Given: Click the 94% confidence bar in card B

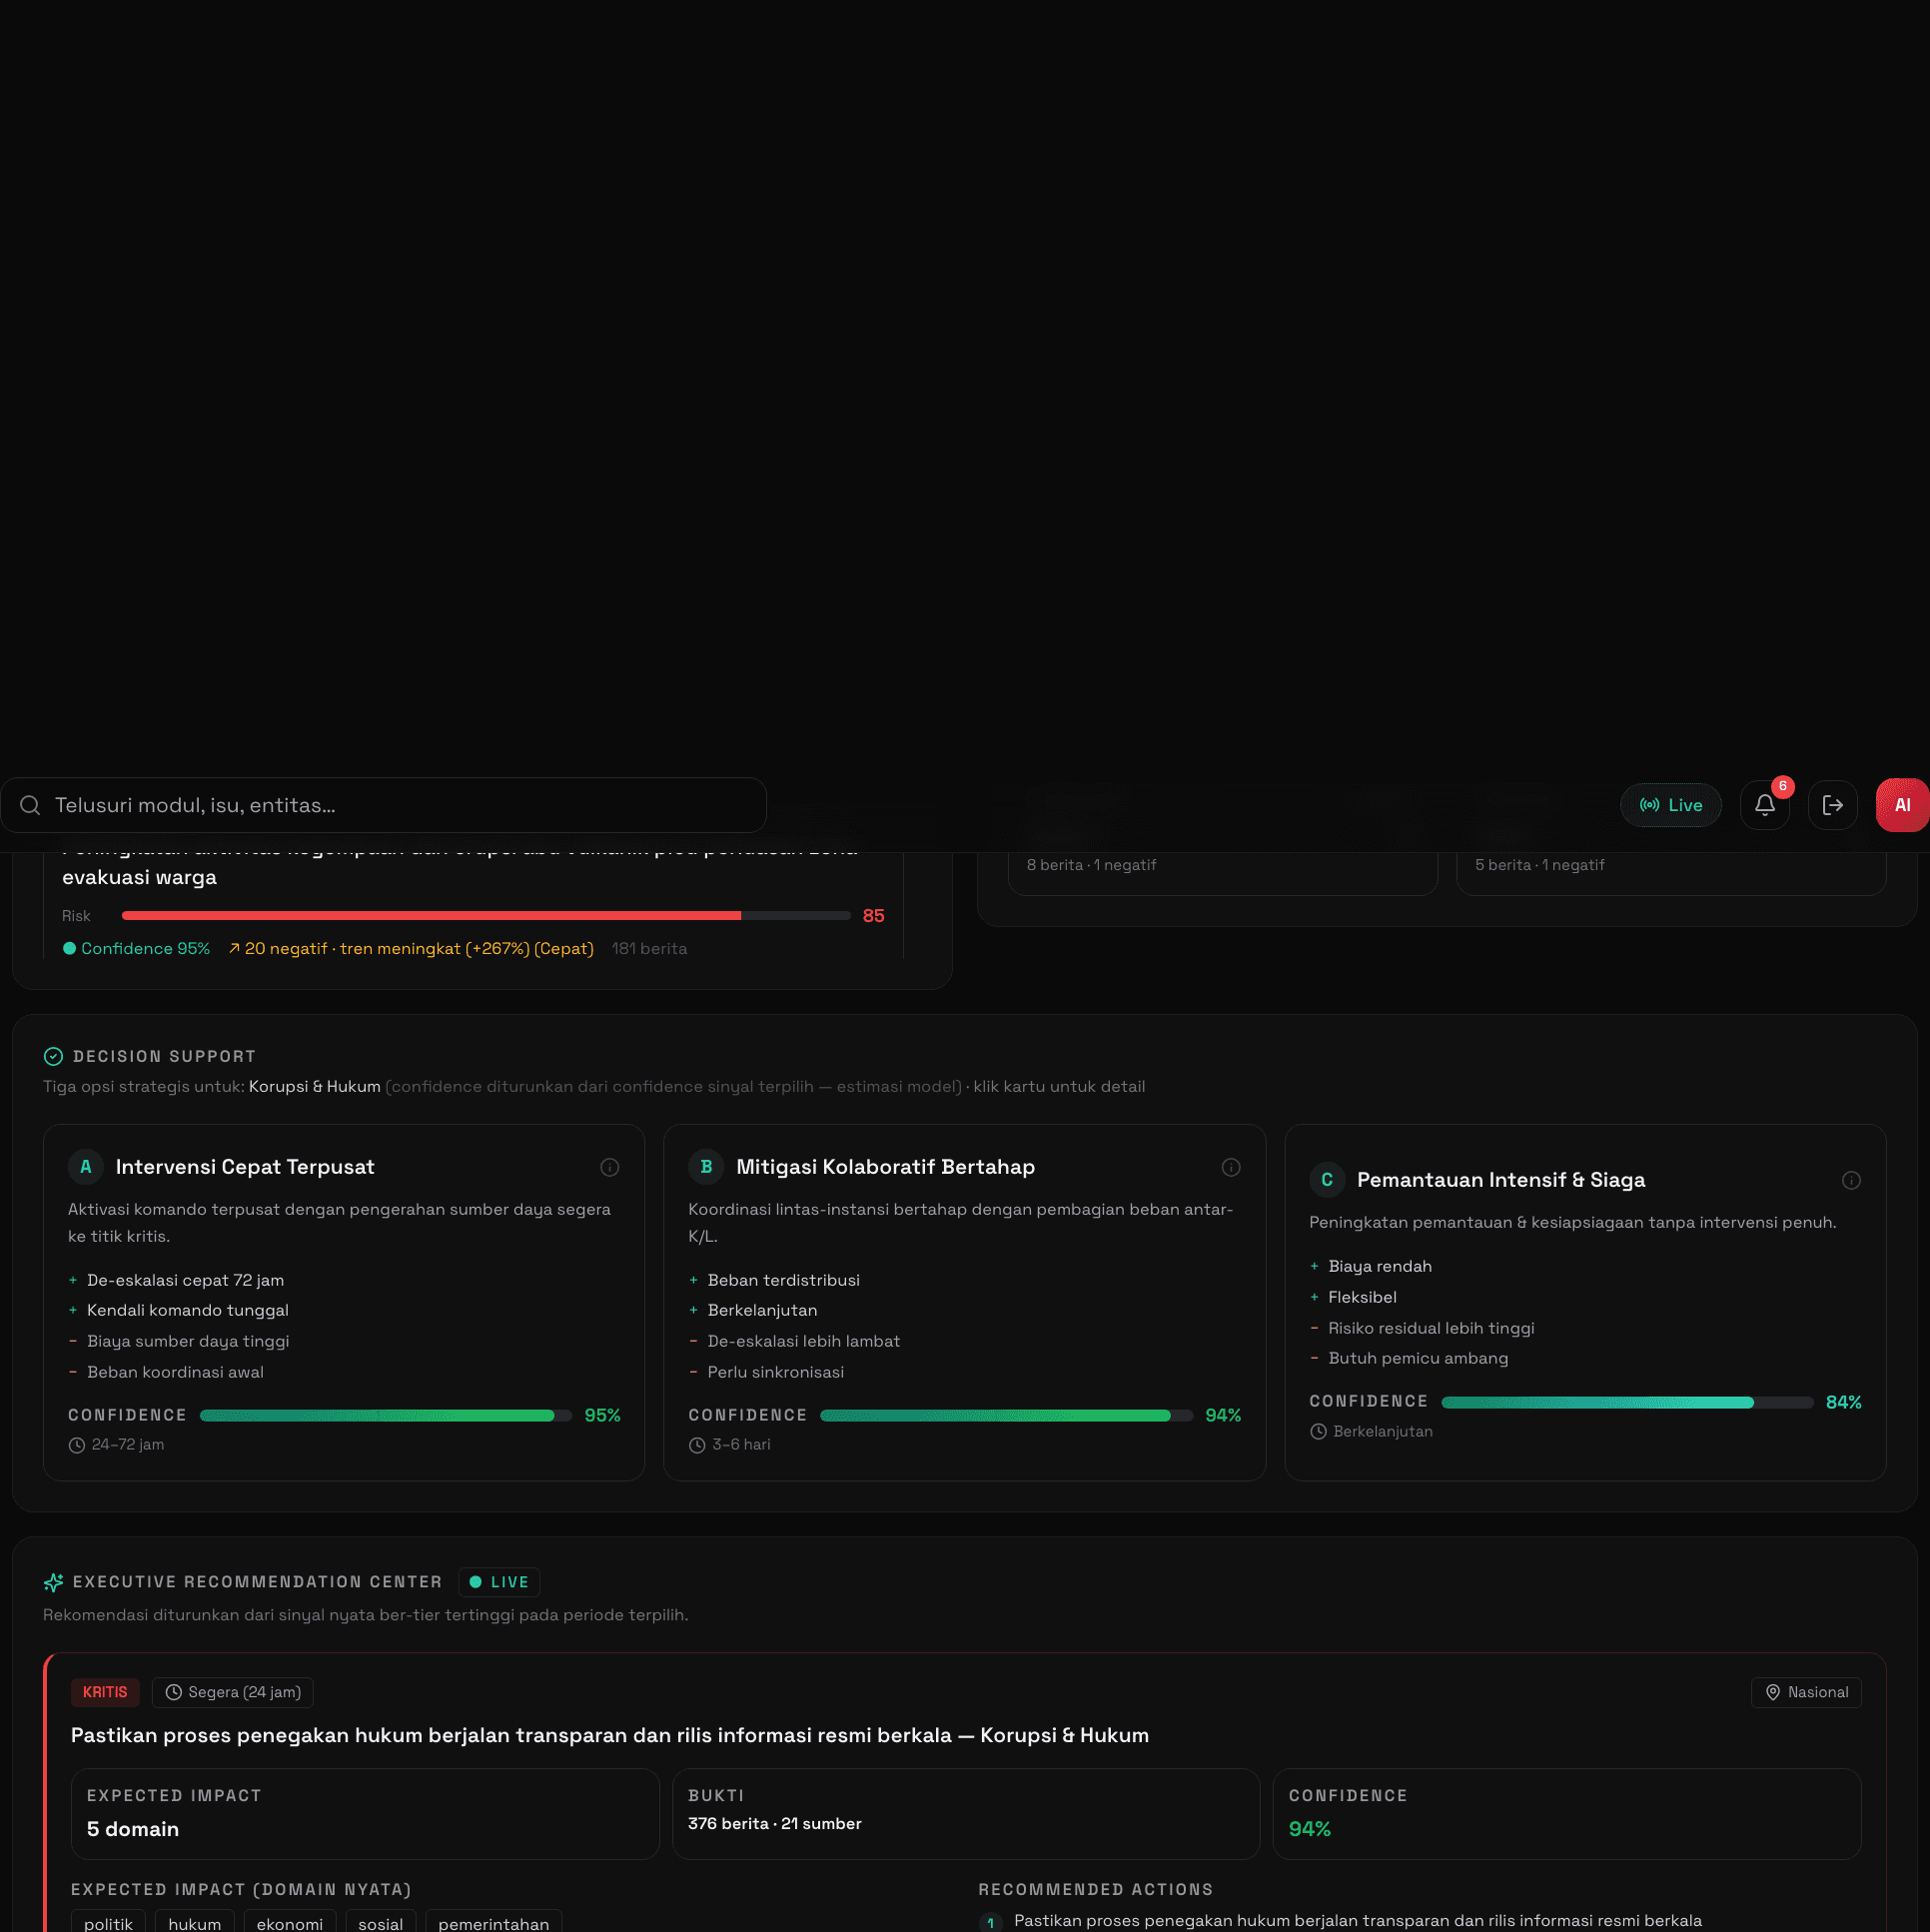Looking at the screenshot, I should click(x=1006, y=1415).
